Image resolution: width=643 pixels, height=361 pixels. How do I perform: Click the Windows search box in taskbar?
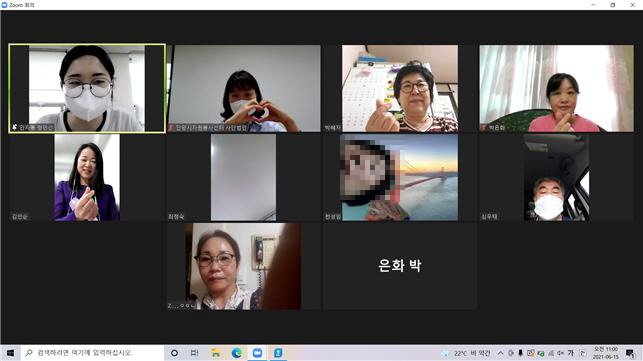(x=92, y=353)
